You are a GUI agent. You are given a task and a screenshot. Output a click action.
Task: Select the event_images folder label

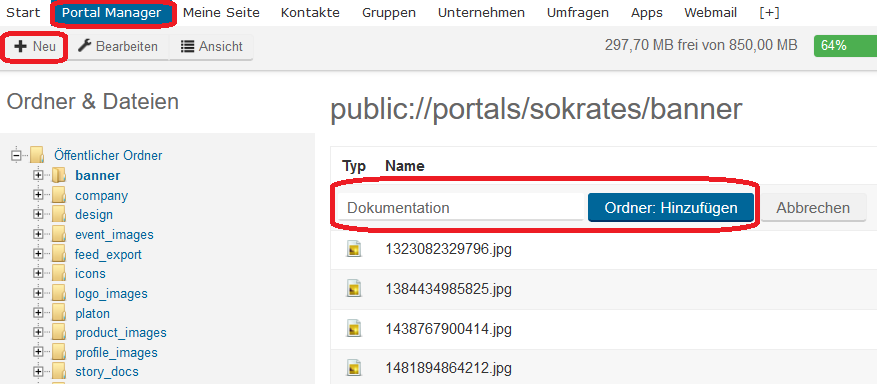coord(114,235)
